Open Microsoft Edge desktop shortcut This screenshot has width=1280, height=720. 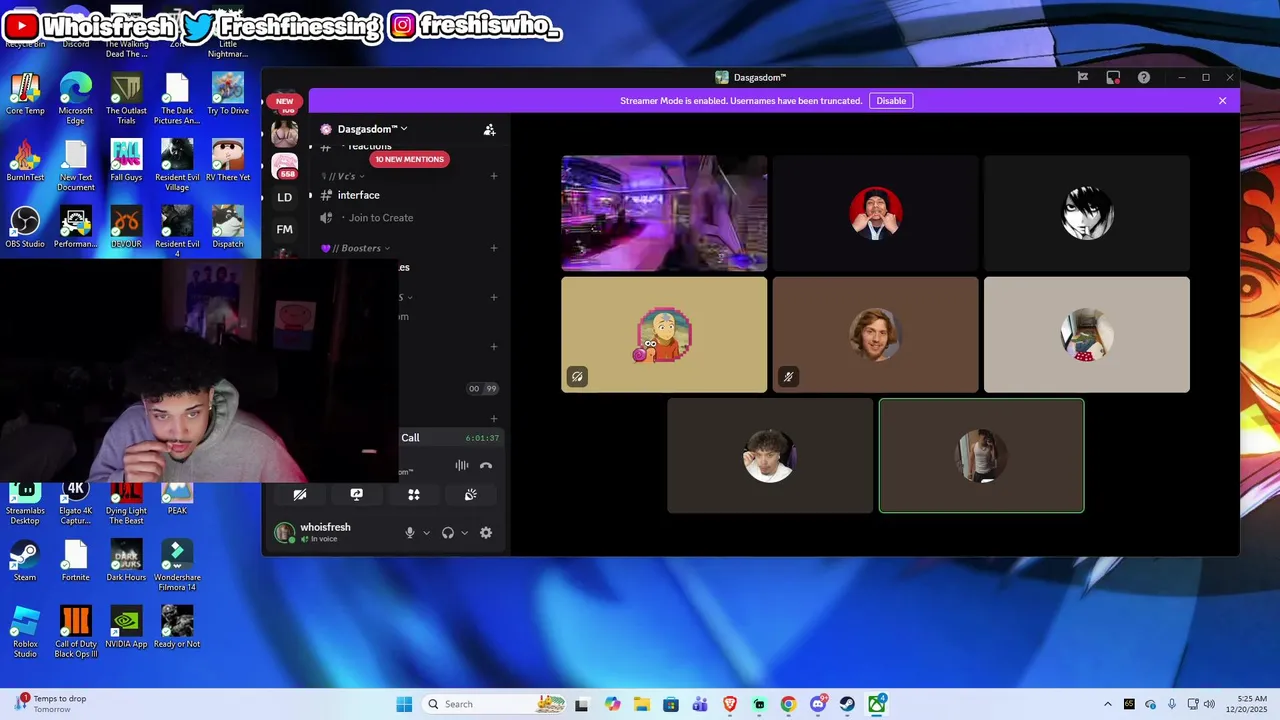pyautogui.click(x=76, y=100)
